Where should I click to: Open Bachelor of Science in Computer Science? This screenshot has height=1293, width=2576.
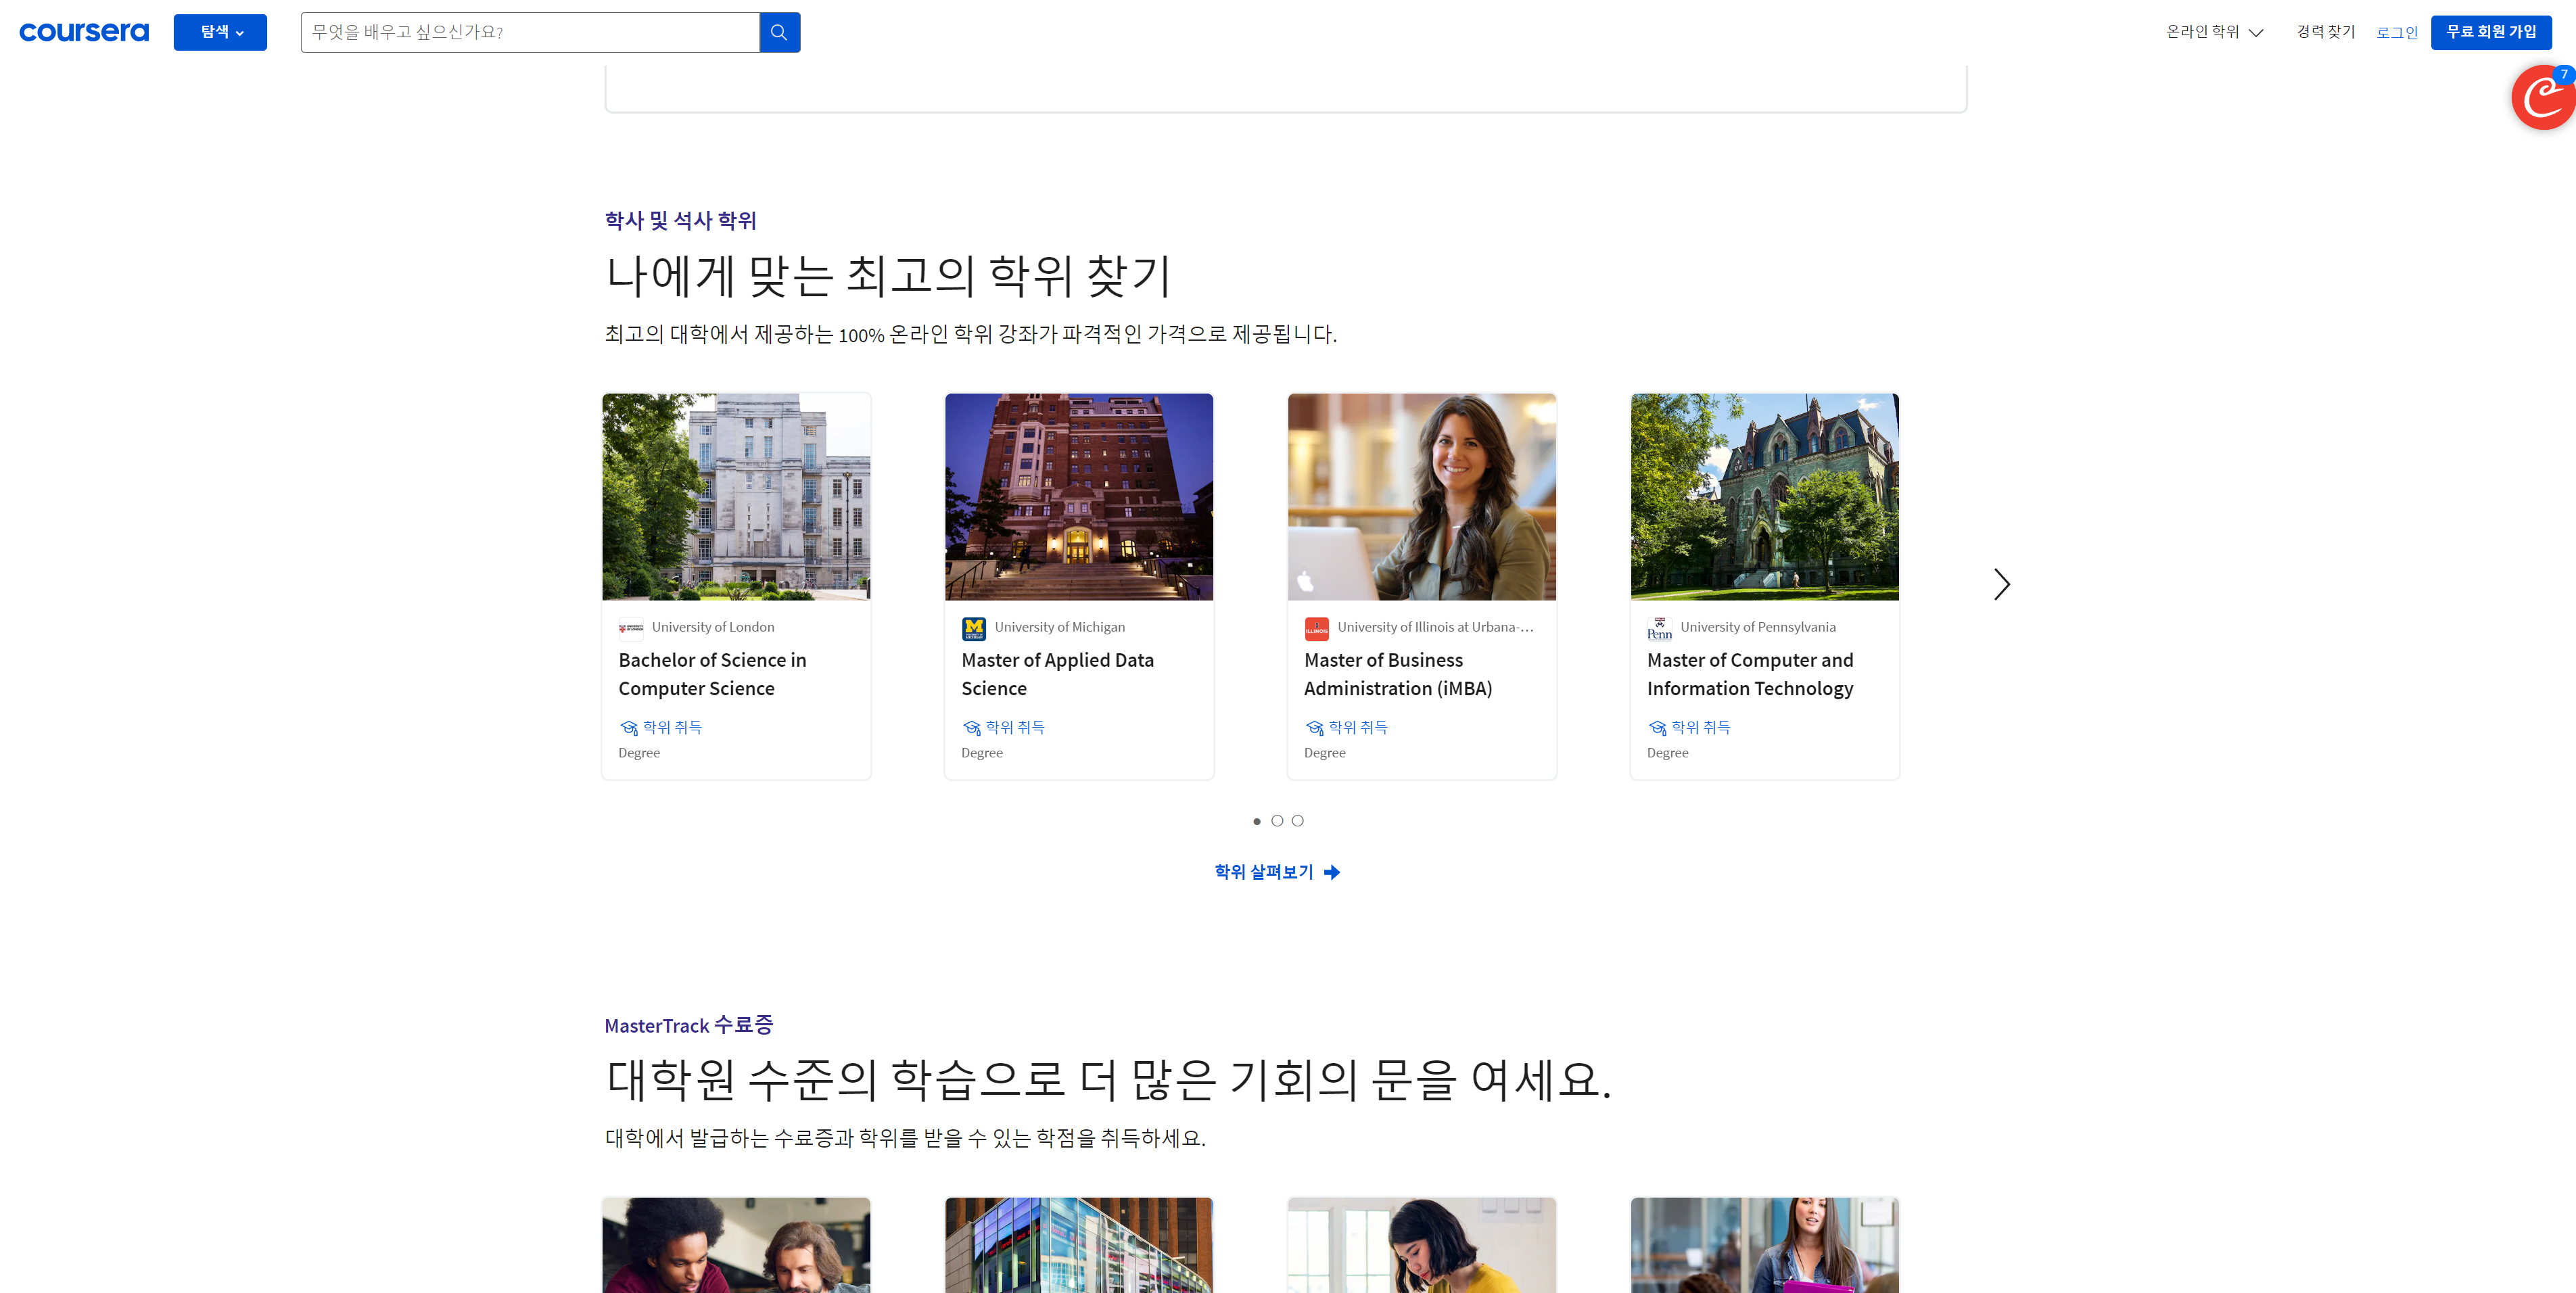point(712,674)
